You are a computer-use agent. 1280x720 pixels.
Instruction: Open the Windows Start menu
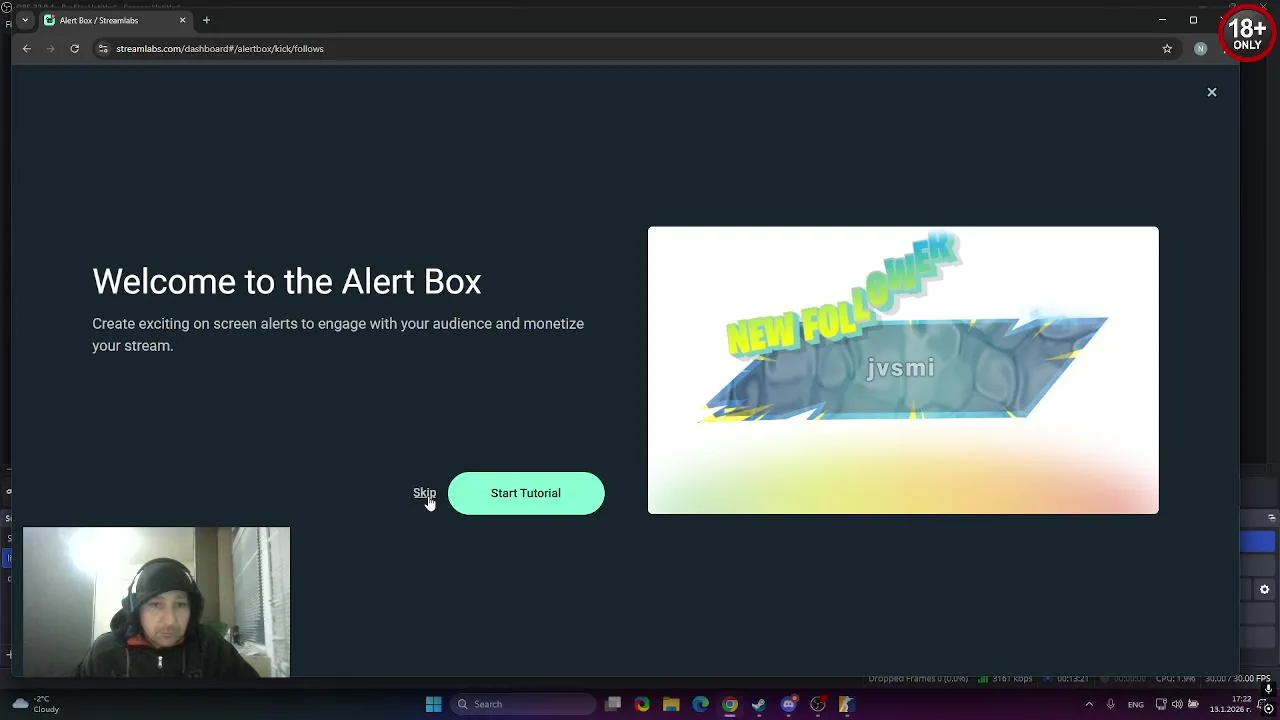433,704
